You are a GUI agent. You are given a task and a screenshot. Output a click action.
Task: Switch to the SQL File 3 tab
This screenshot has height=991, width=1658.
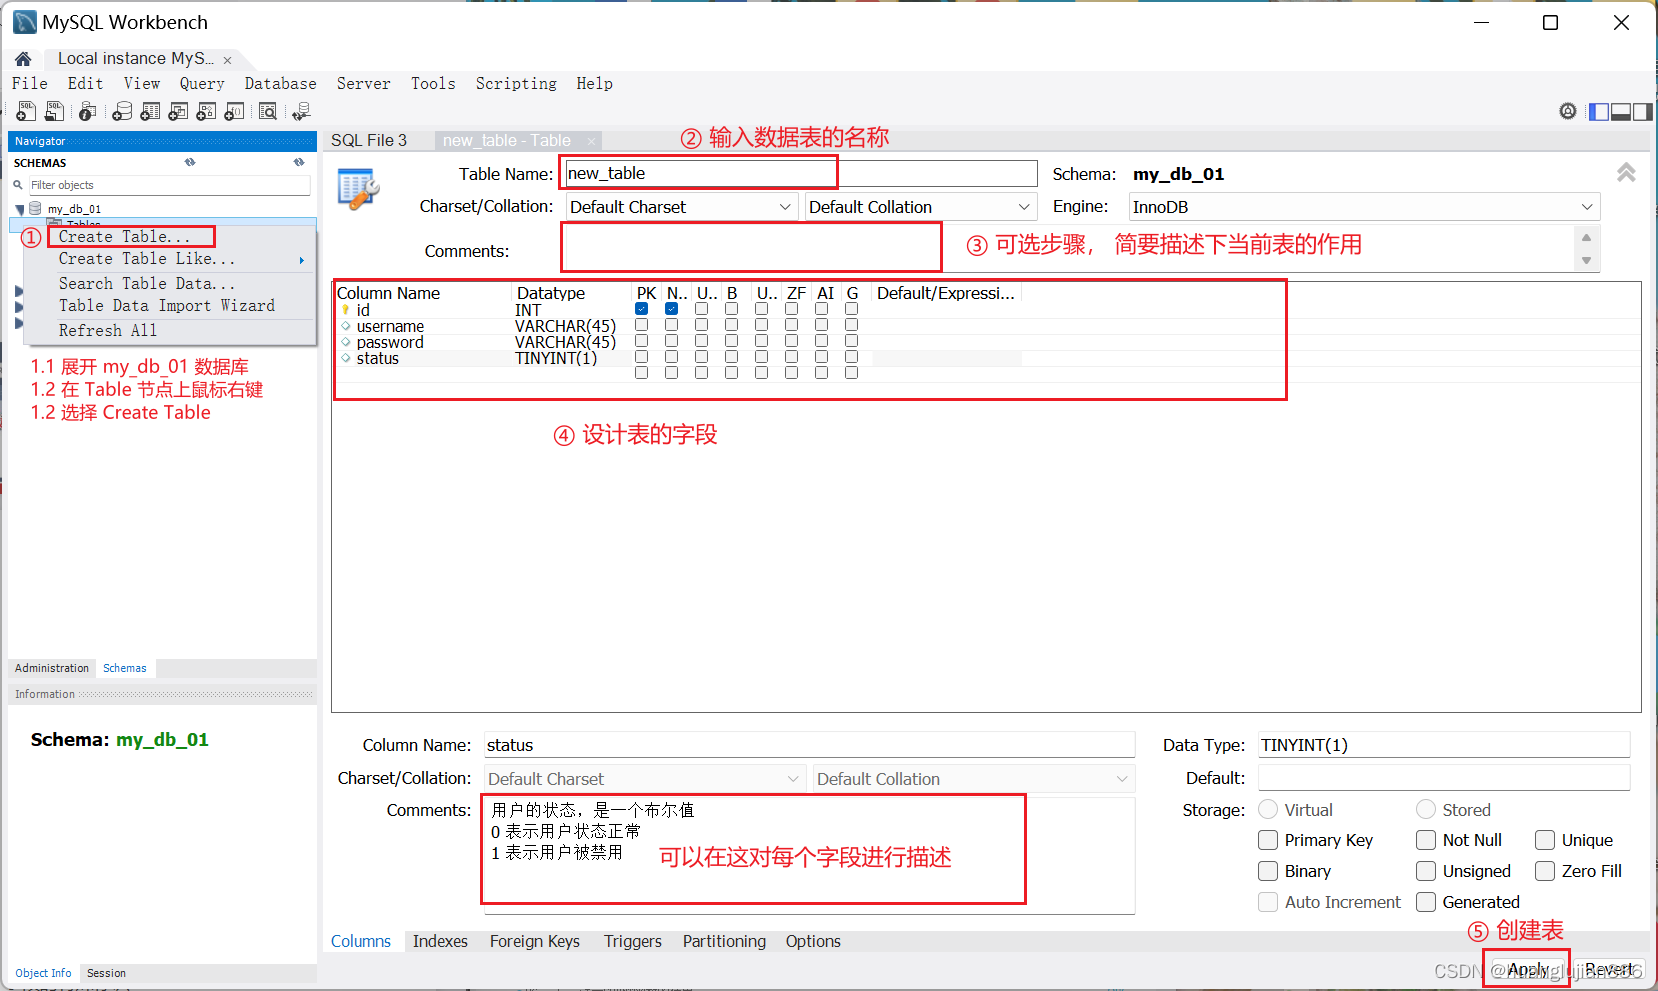click(x=369, y=141)
